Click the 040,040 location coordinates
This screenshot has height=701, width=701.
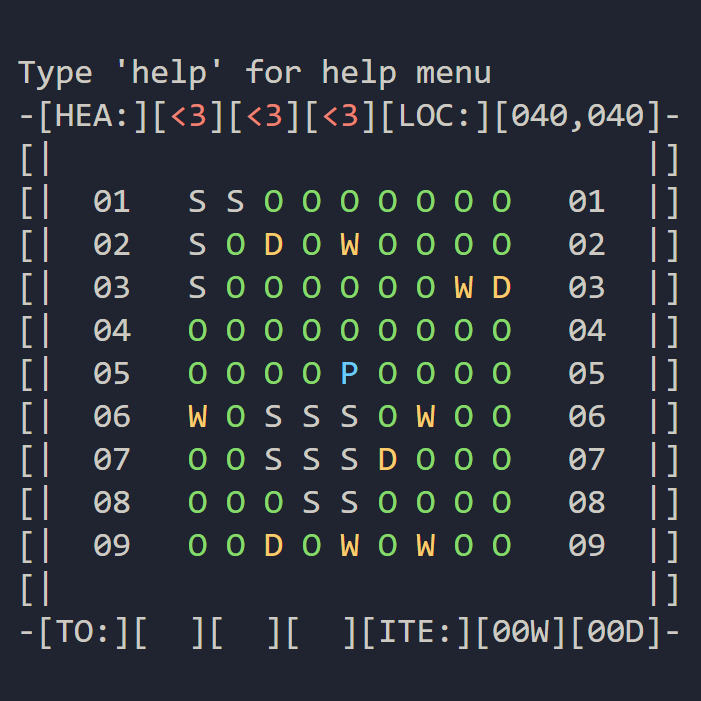pyautogui.click(x=577, y=116)
